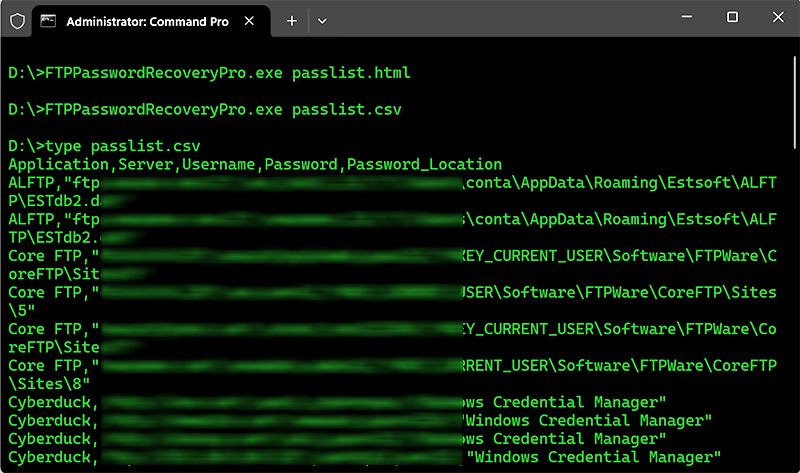Maximize the terminal window
The width and height of the screenshot is (800, 473).
click(732, 17)
